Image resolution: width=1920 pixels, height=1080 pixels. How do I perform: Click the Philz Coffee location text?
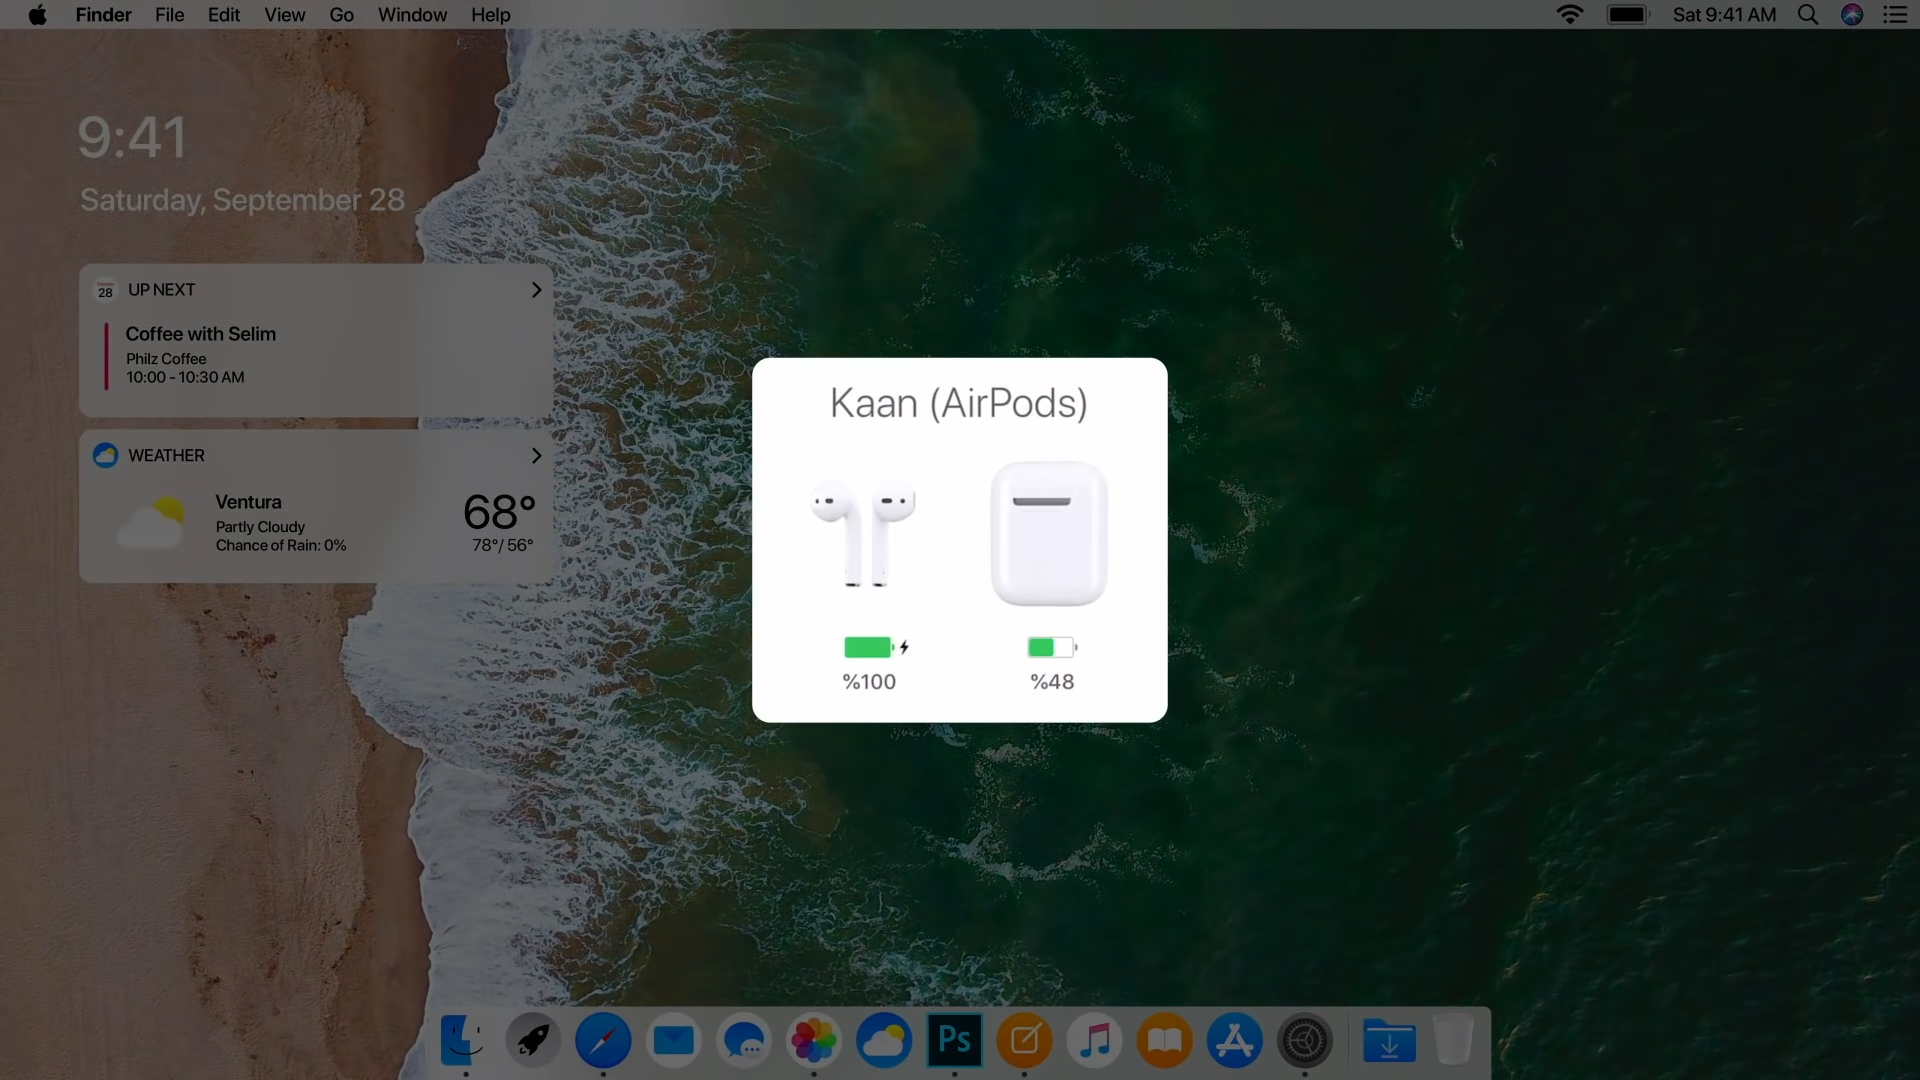(166, 359)
